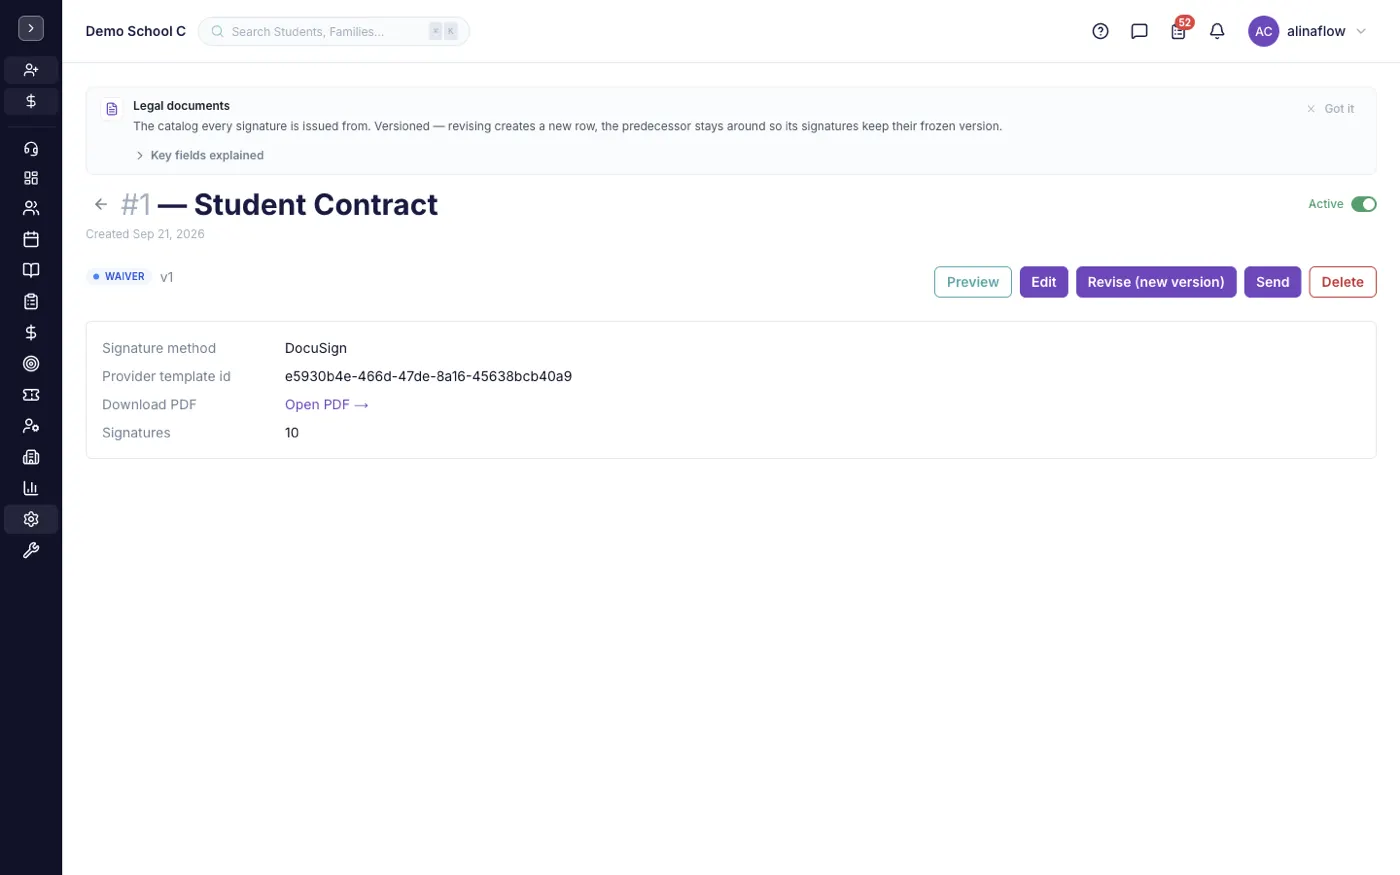Image resolution: width=1400 pixels, height=875 pixels.
Task: Open the chat messages icon
Action: coord(1139,31)
